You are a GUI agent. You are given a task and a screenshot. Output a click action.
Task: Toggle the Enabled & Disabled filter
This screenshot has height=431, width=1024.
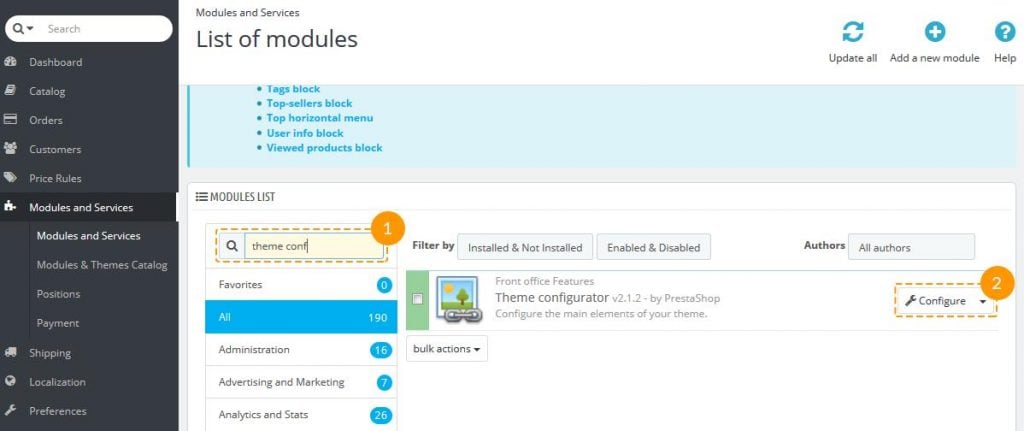[x=654, y=247]
